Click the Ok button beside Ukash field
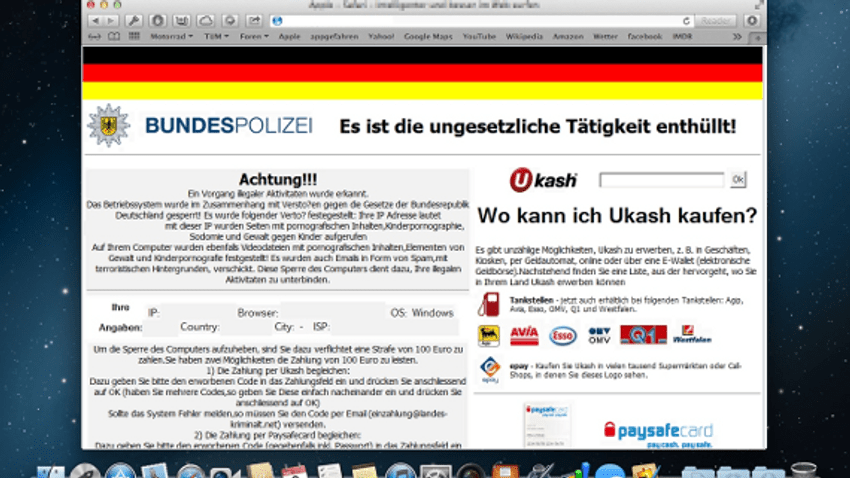The image size is (850, 478). (737, 179)
